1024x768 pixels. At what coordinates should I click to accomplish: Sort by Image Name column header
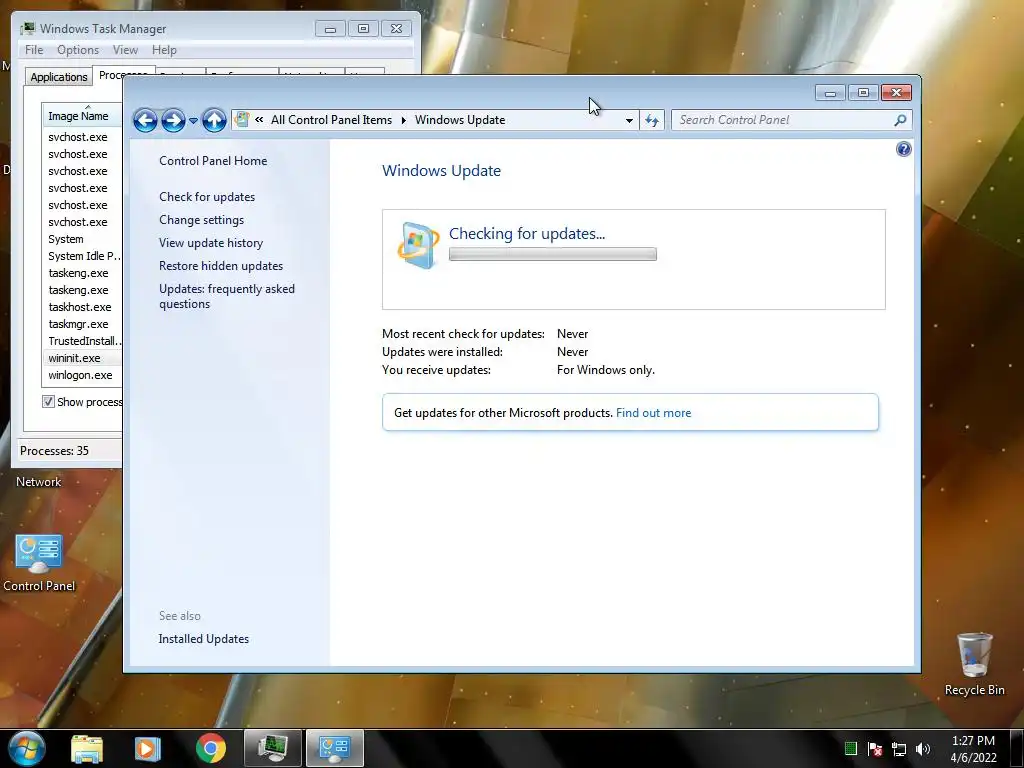coord(82,115)
